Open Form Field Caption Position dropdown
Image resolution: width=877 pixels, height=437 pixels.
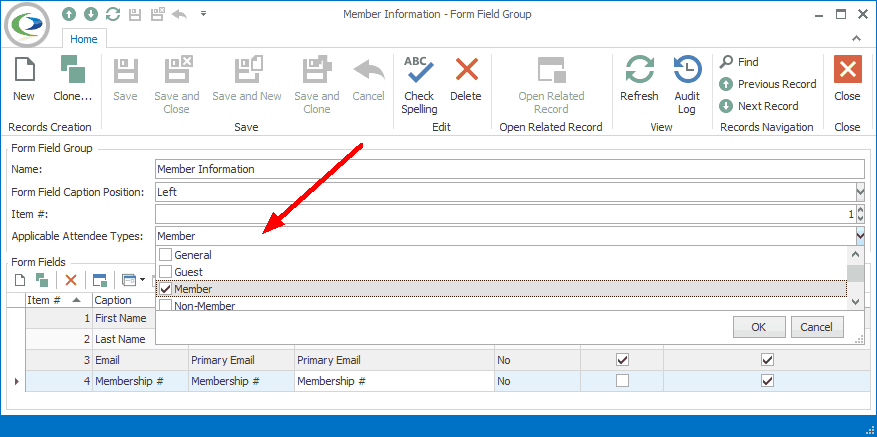tap(860, 192)
